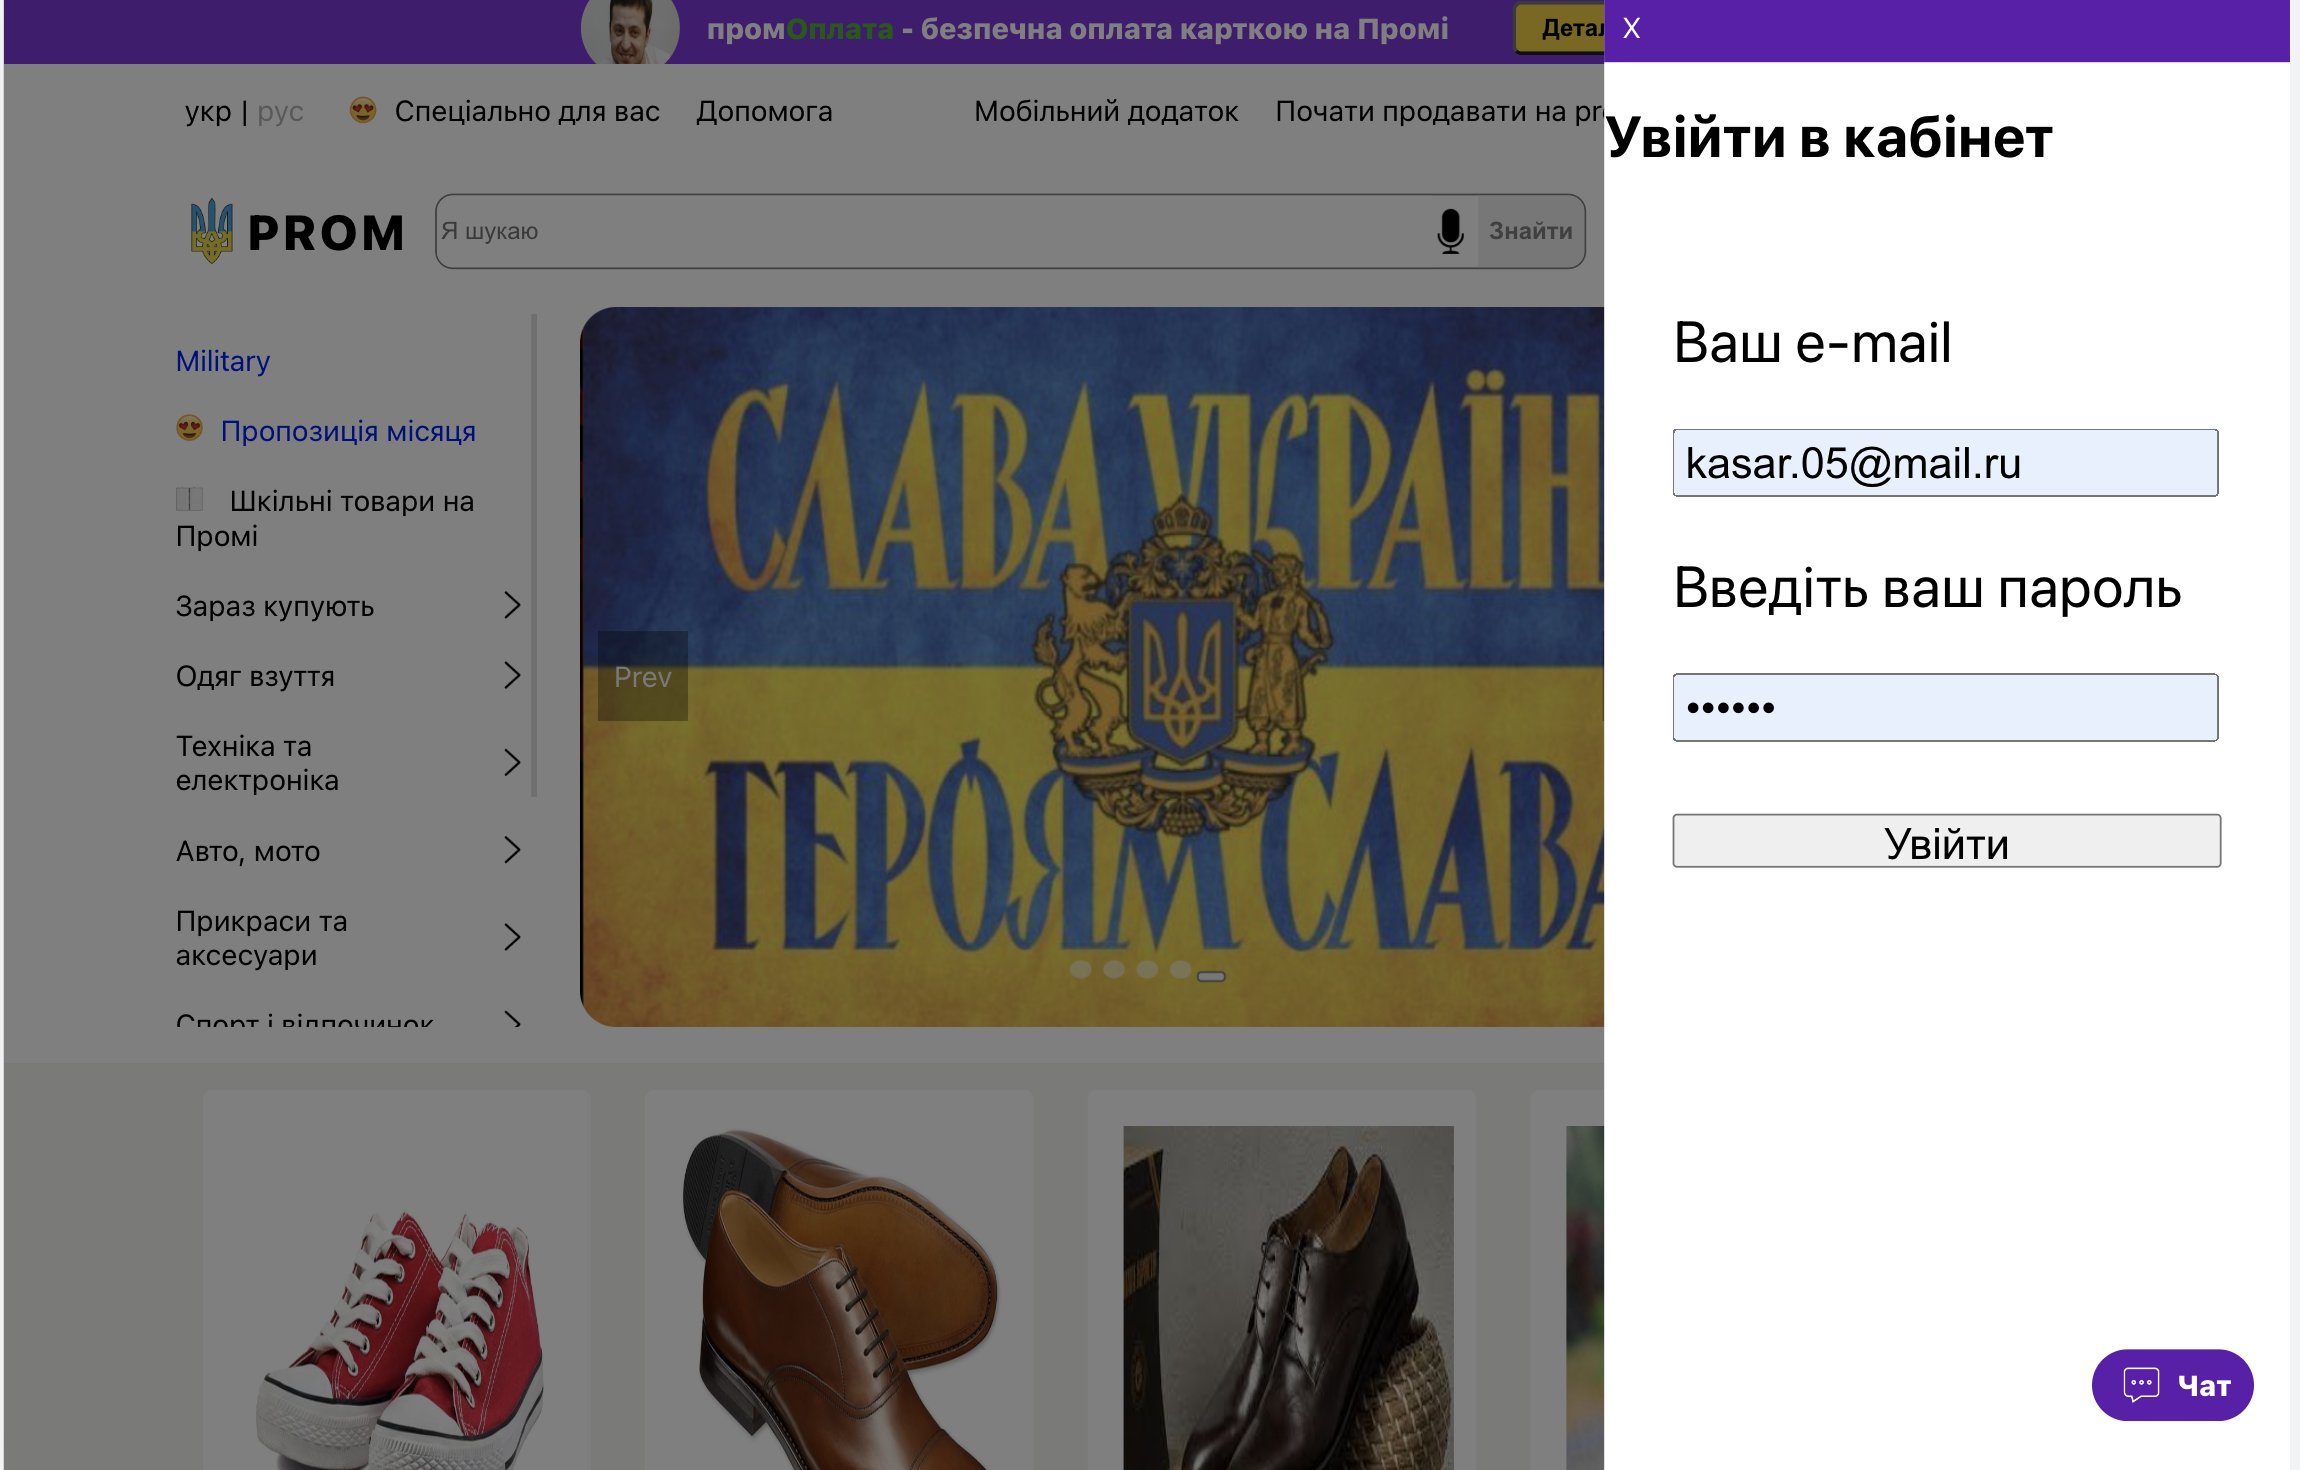
Task: Open the Допомога menu item
Action: [x=764, y=111]
